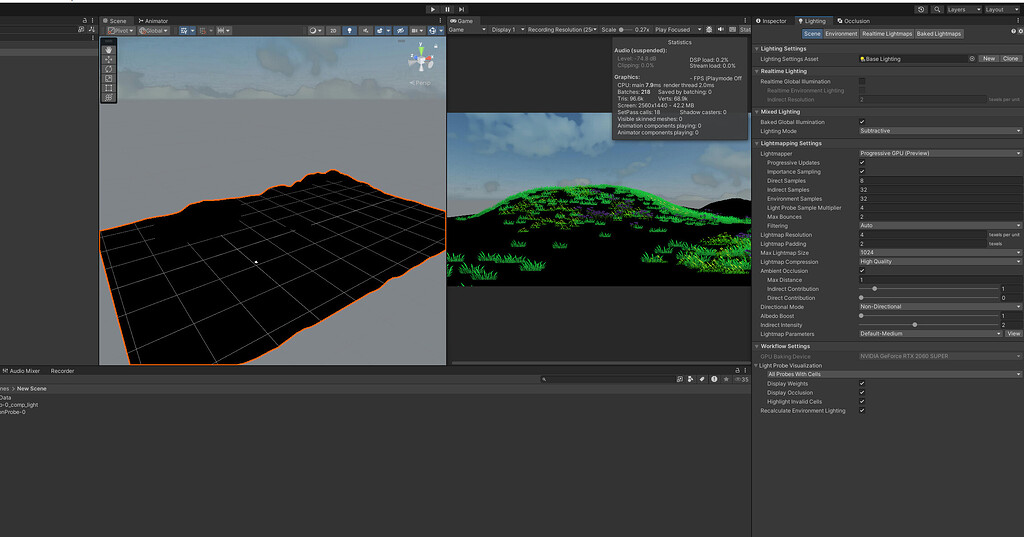
Task: Open the Lighting Mode dropdown
Action: point(939,131)
